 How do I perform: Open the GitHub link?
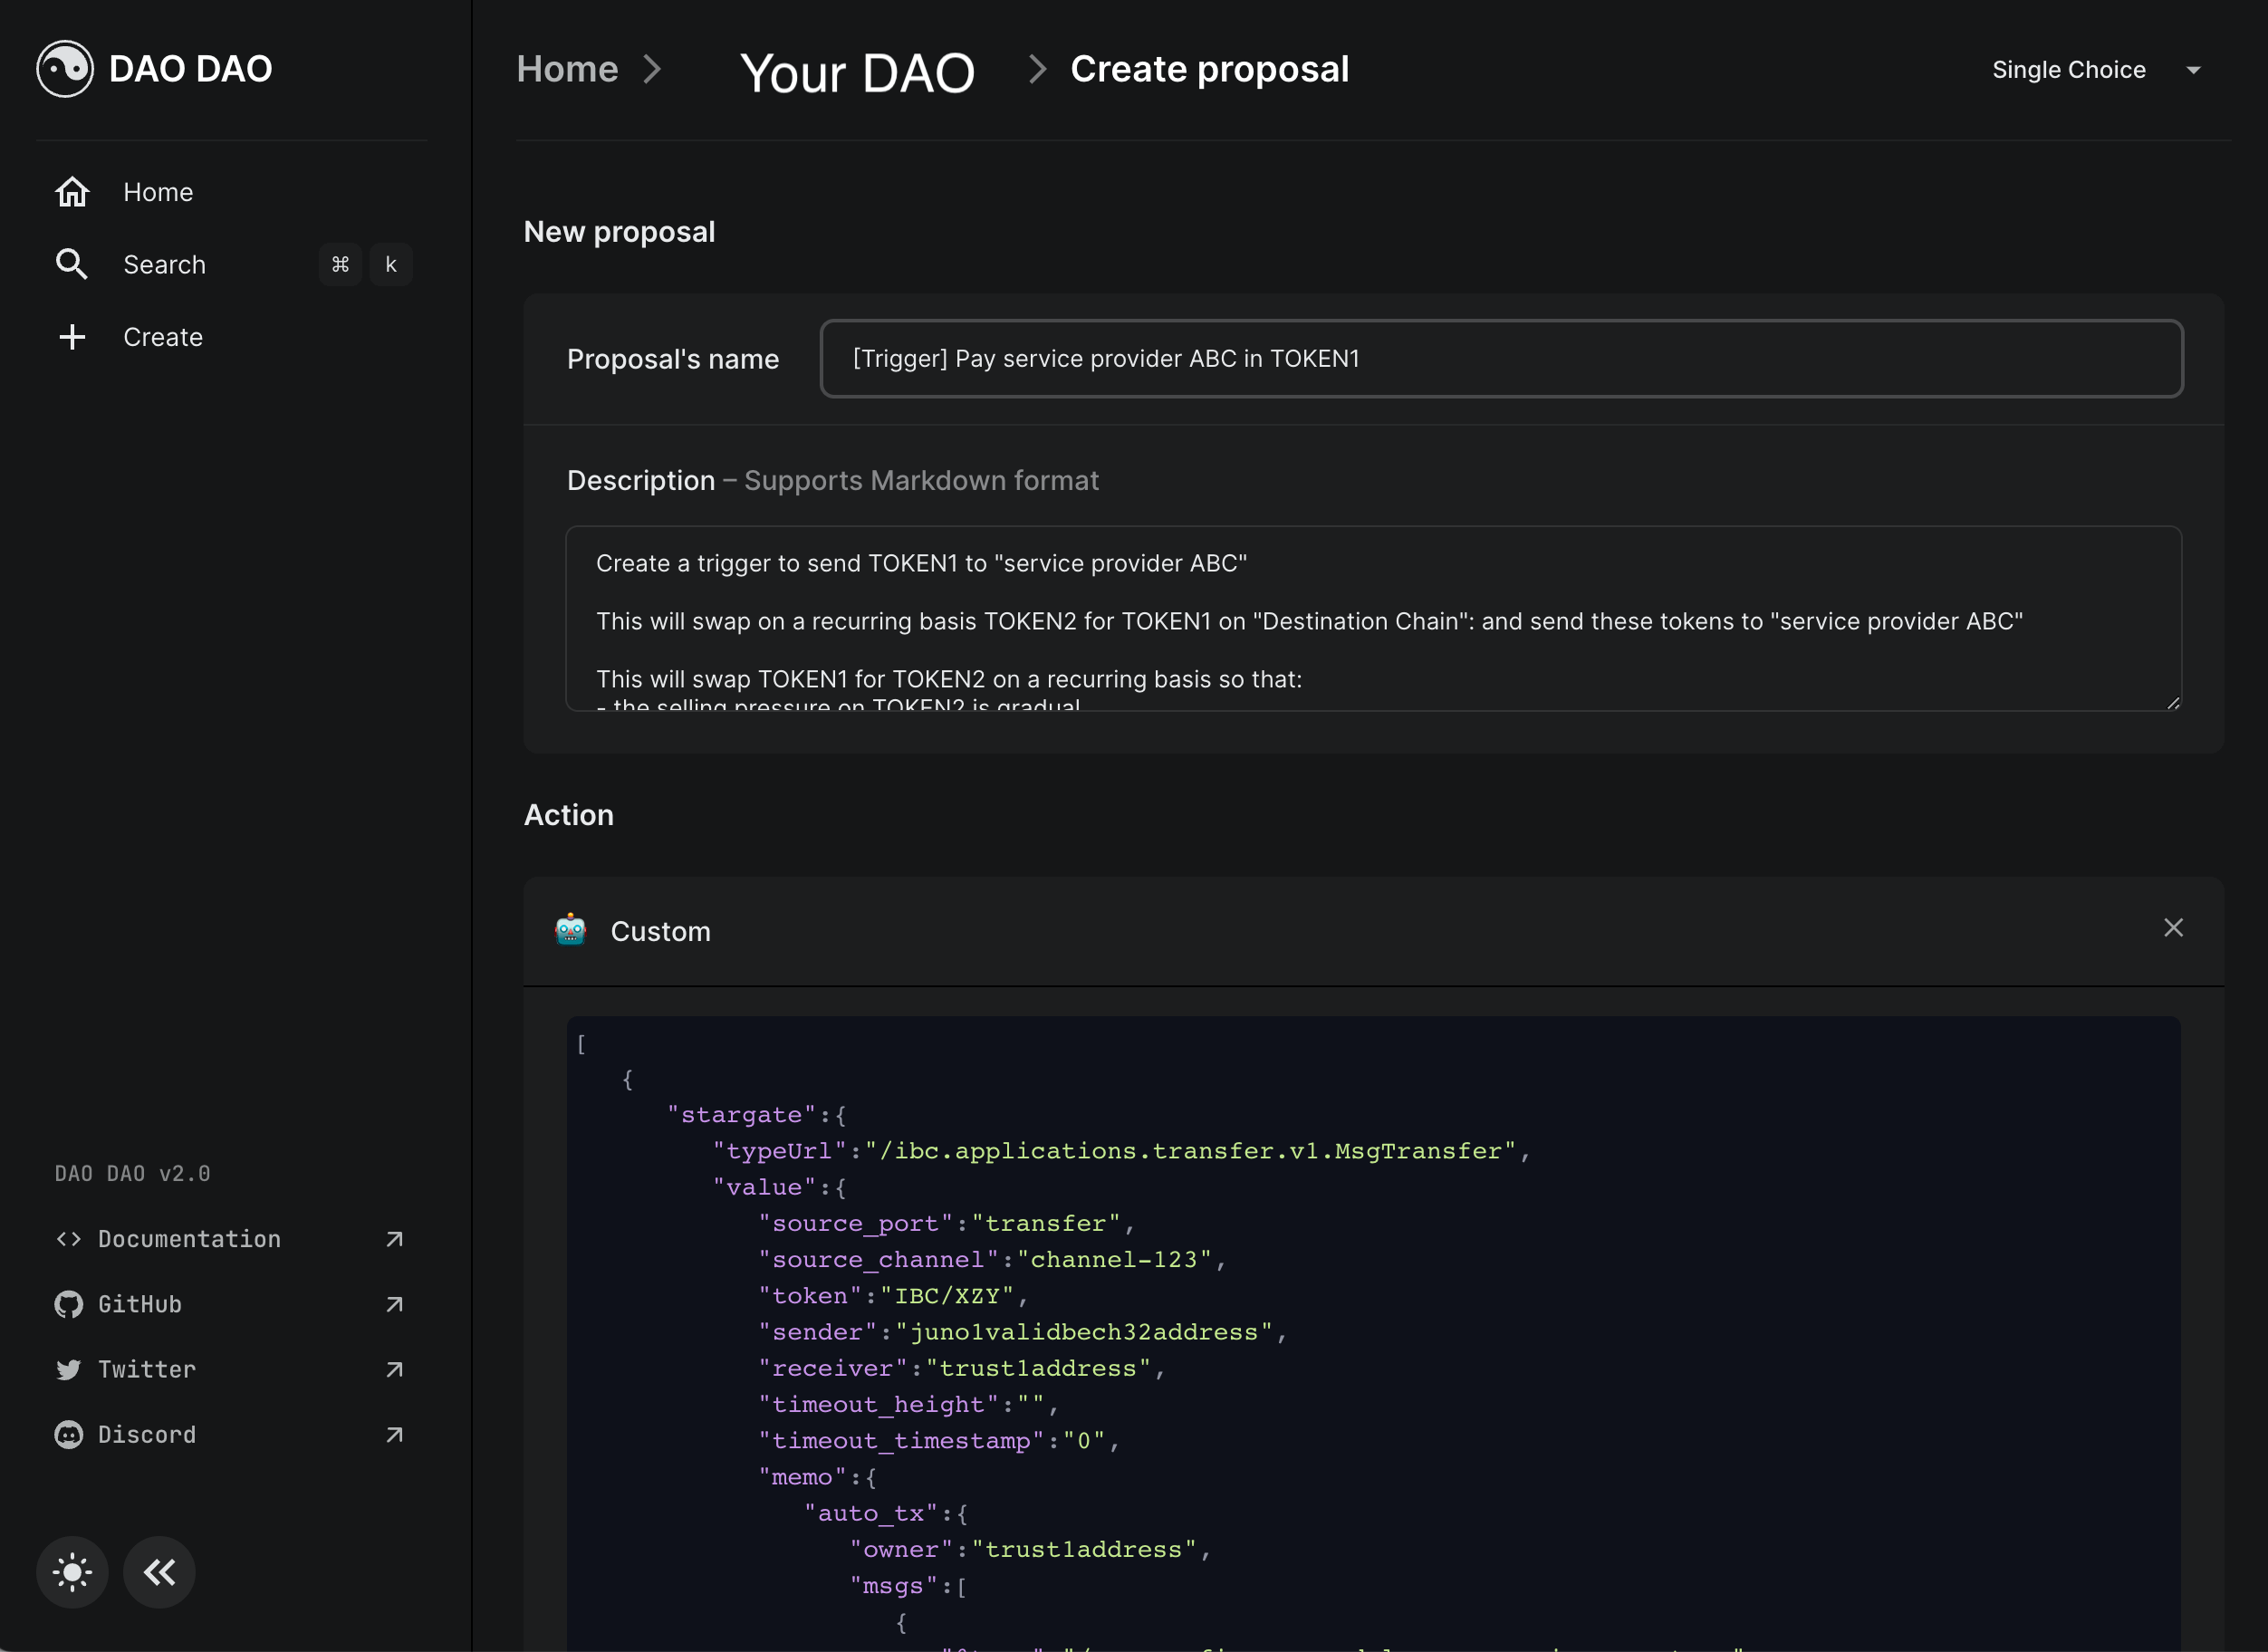(x=230, y=1304)
